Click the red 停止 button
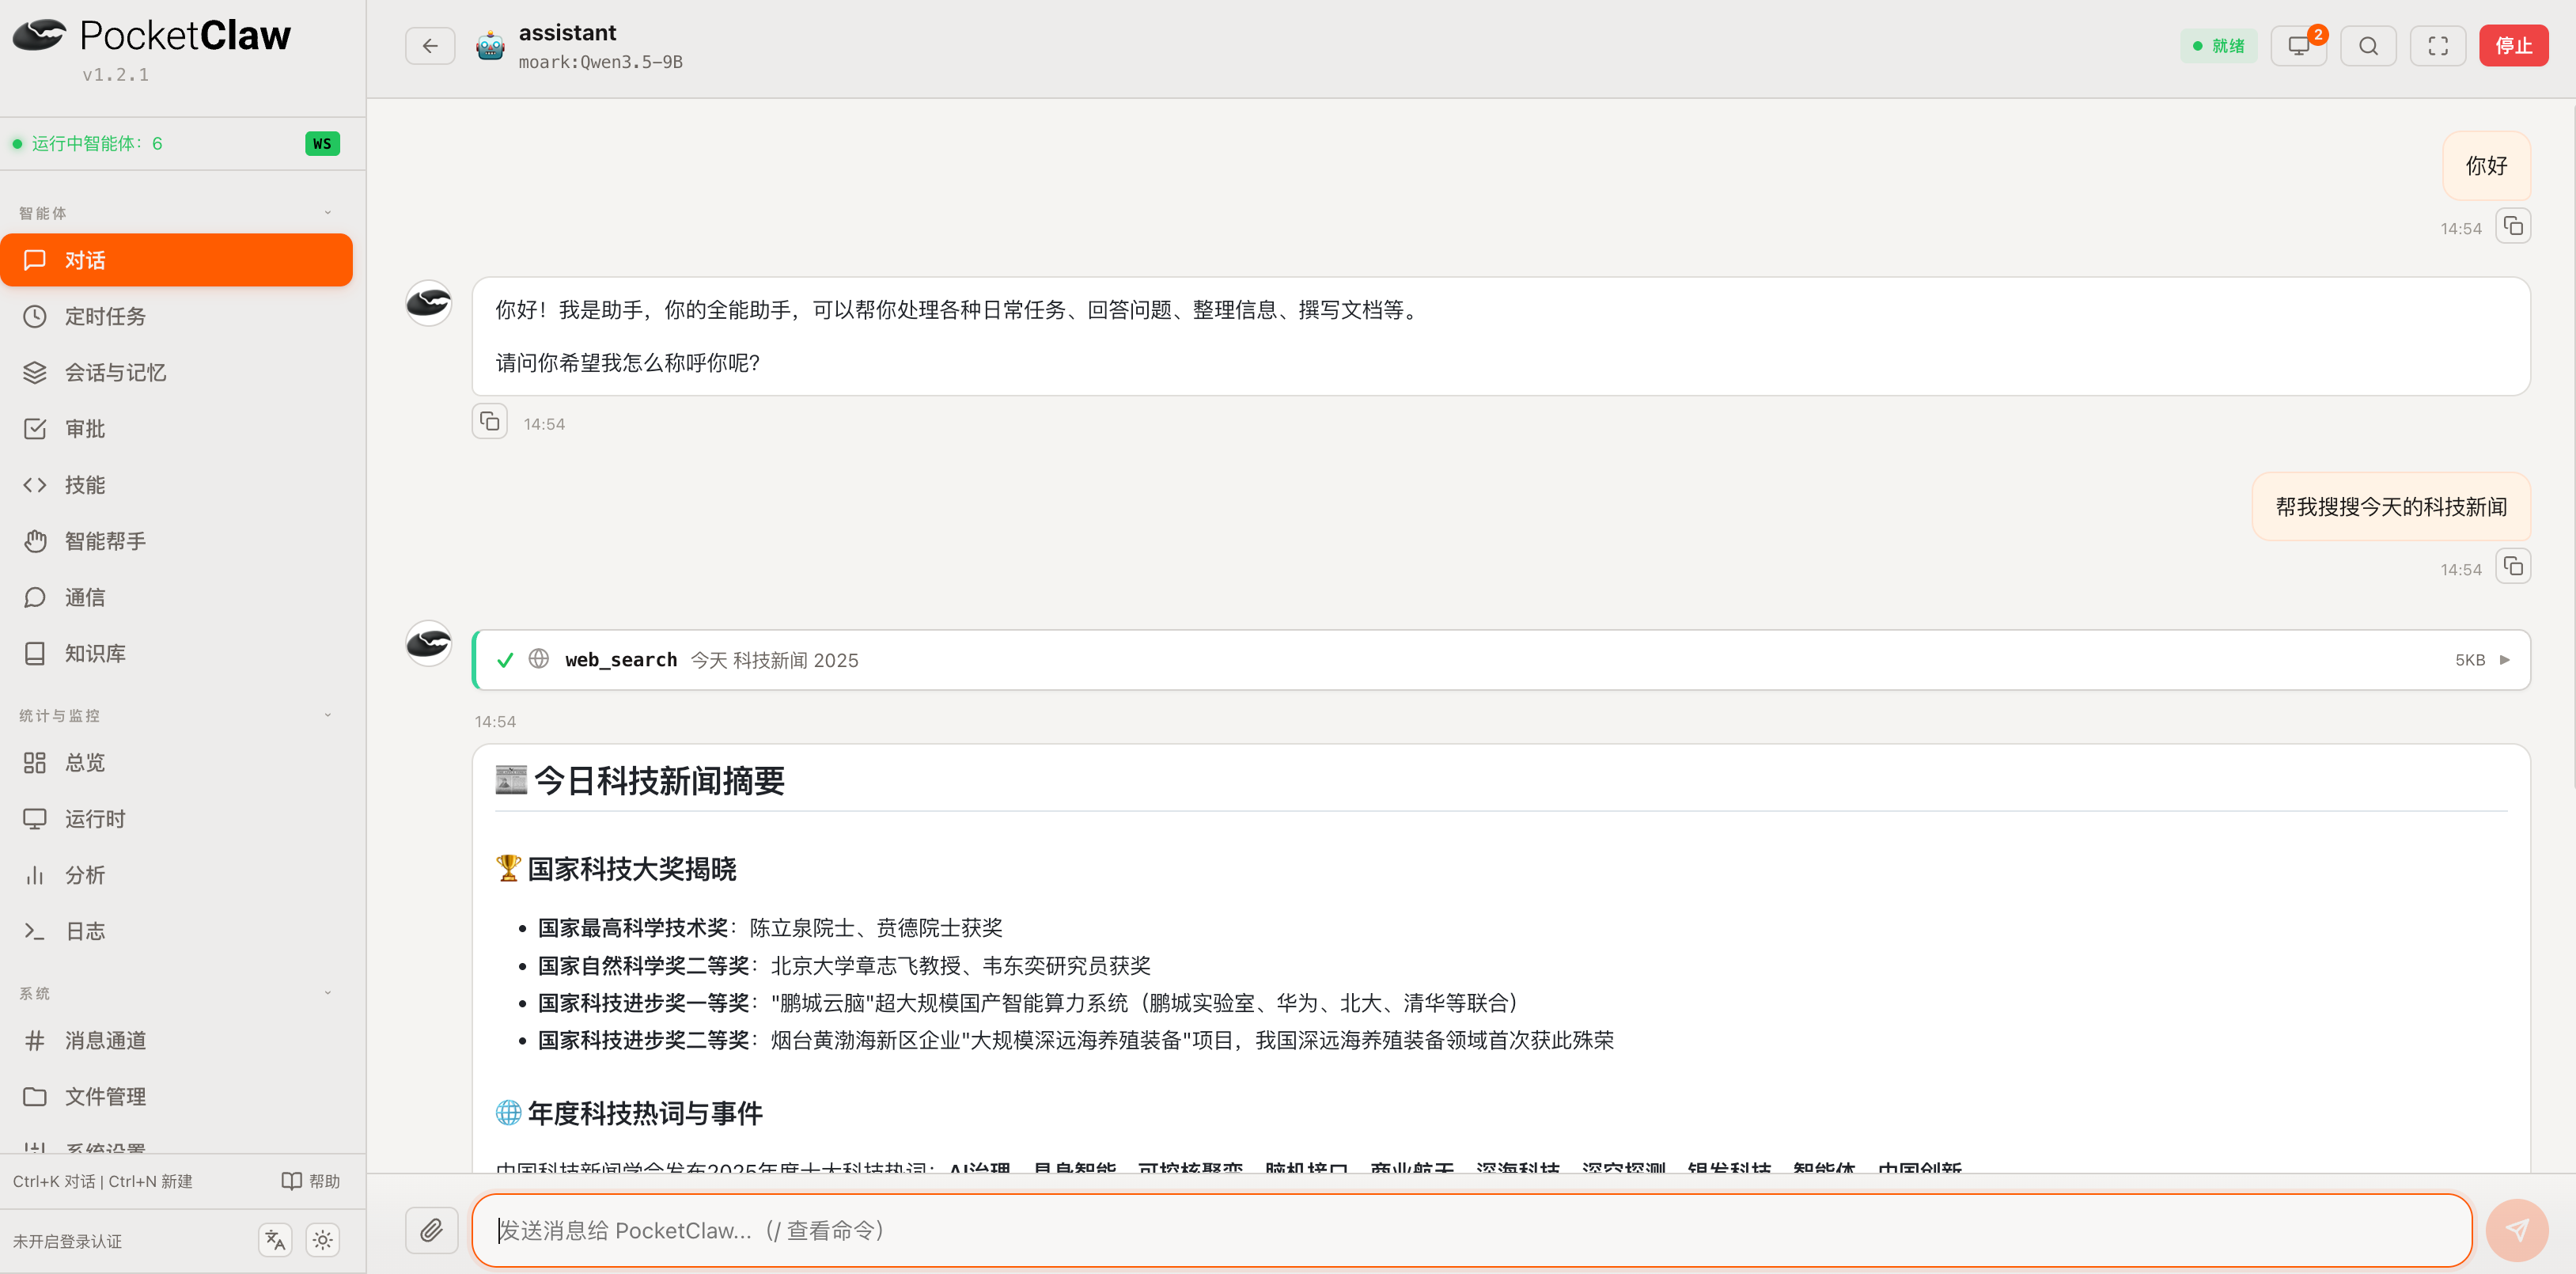This screenshot has height=1274, width=2576. (x=2513, y=46)
